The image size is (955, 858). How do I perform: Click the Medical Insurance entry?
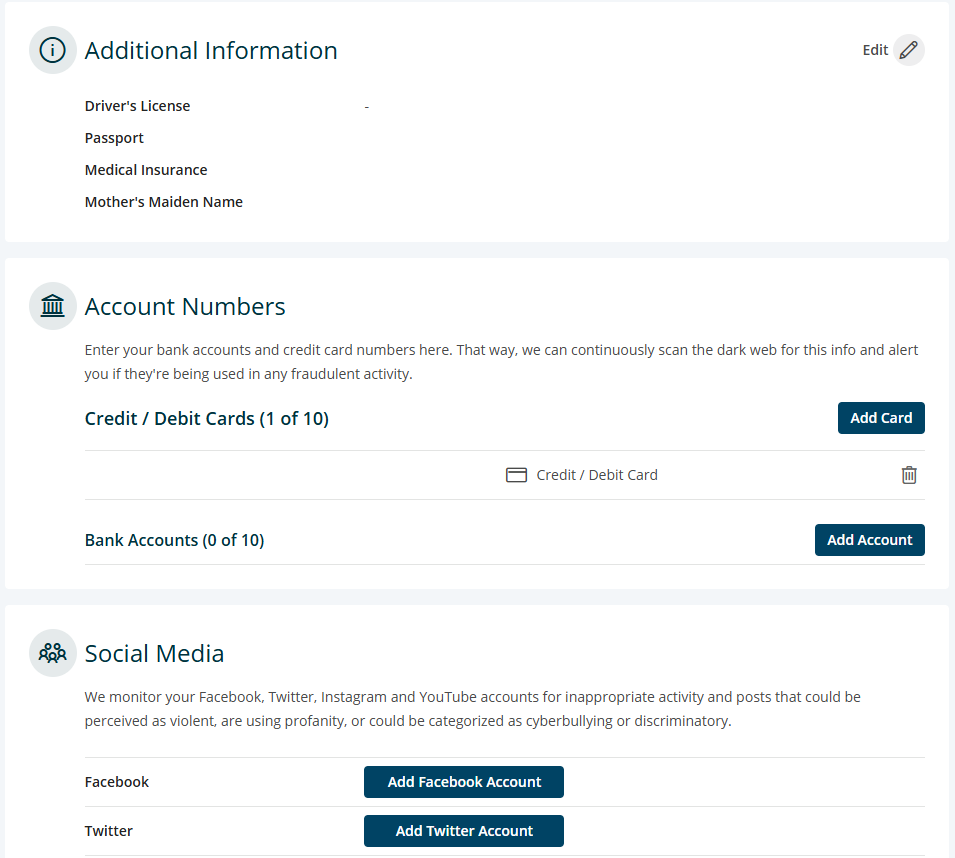point(146,169)
